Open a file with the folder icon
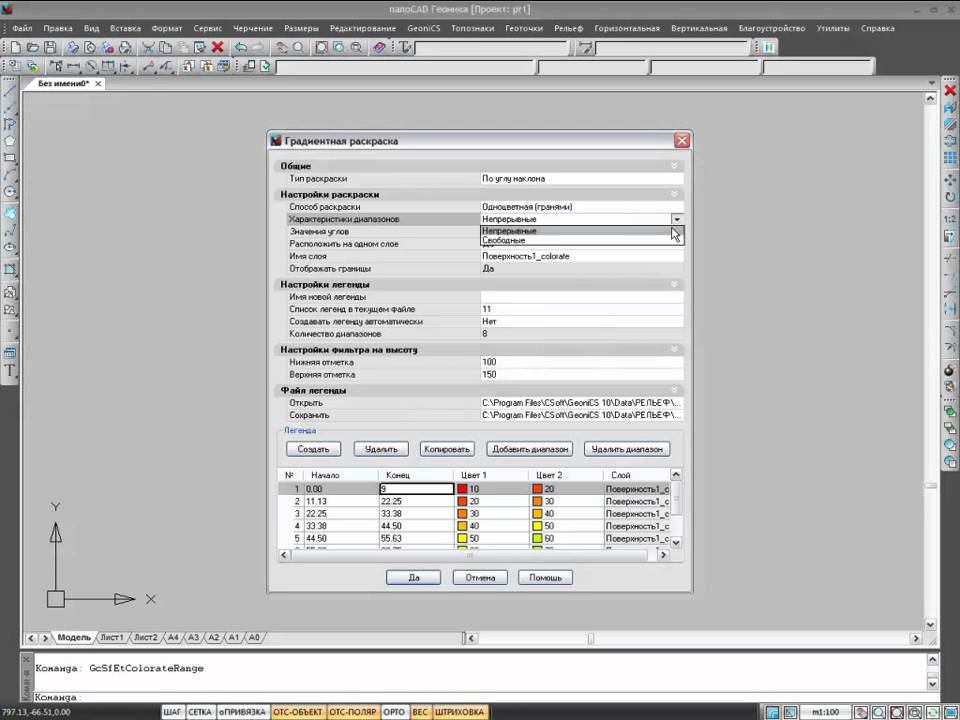 coord(33,47)
